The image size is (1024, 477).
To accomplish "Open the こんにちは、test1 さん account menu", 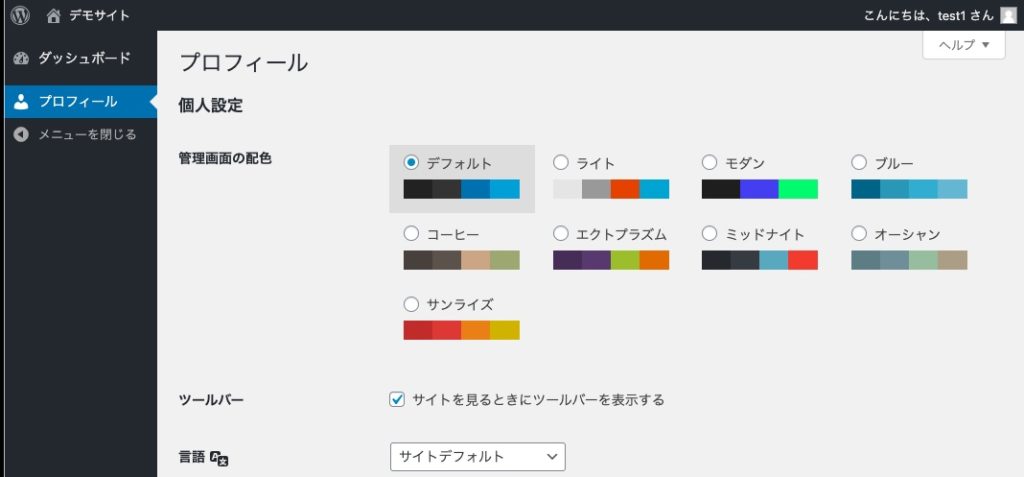I will click(x=915, y=15).
